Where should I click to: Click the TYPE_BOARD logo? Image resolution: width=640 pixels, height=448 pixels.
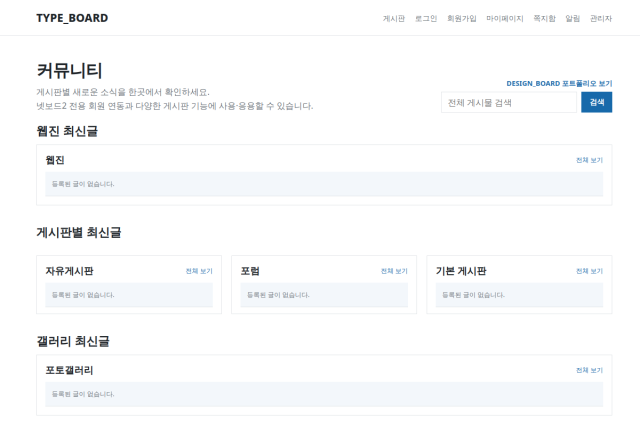tap(72, 18)
